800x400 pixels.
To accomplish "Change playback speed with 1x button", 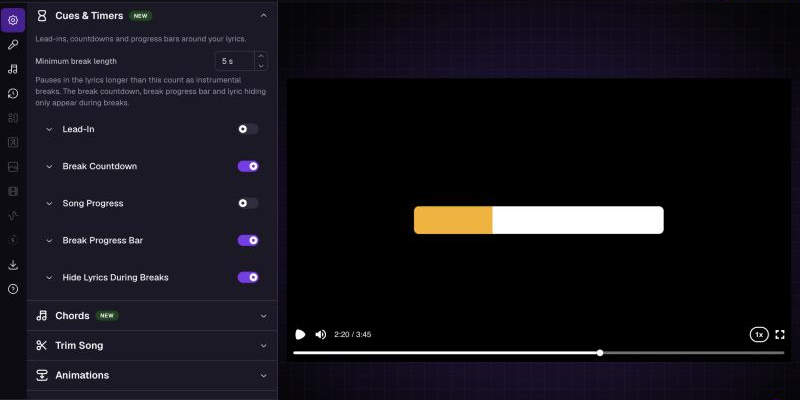I will [759, 335].
